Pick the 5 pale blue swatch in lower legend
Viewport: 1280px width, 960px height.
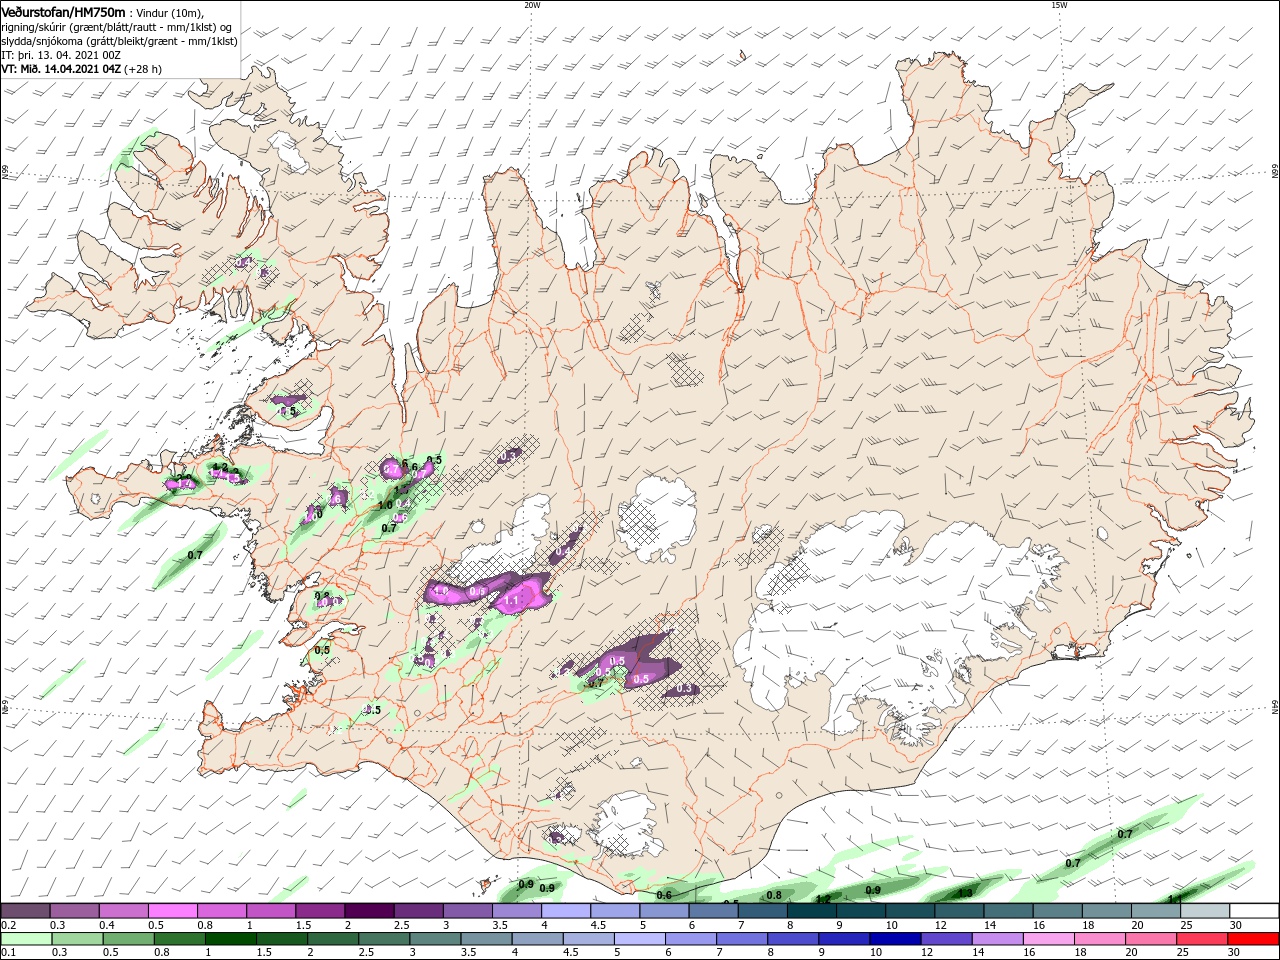click(640, 939)
